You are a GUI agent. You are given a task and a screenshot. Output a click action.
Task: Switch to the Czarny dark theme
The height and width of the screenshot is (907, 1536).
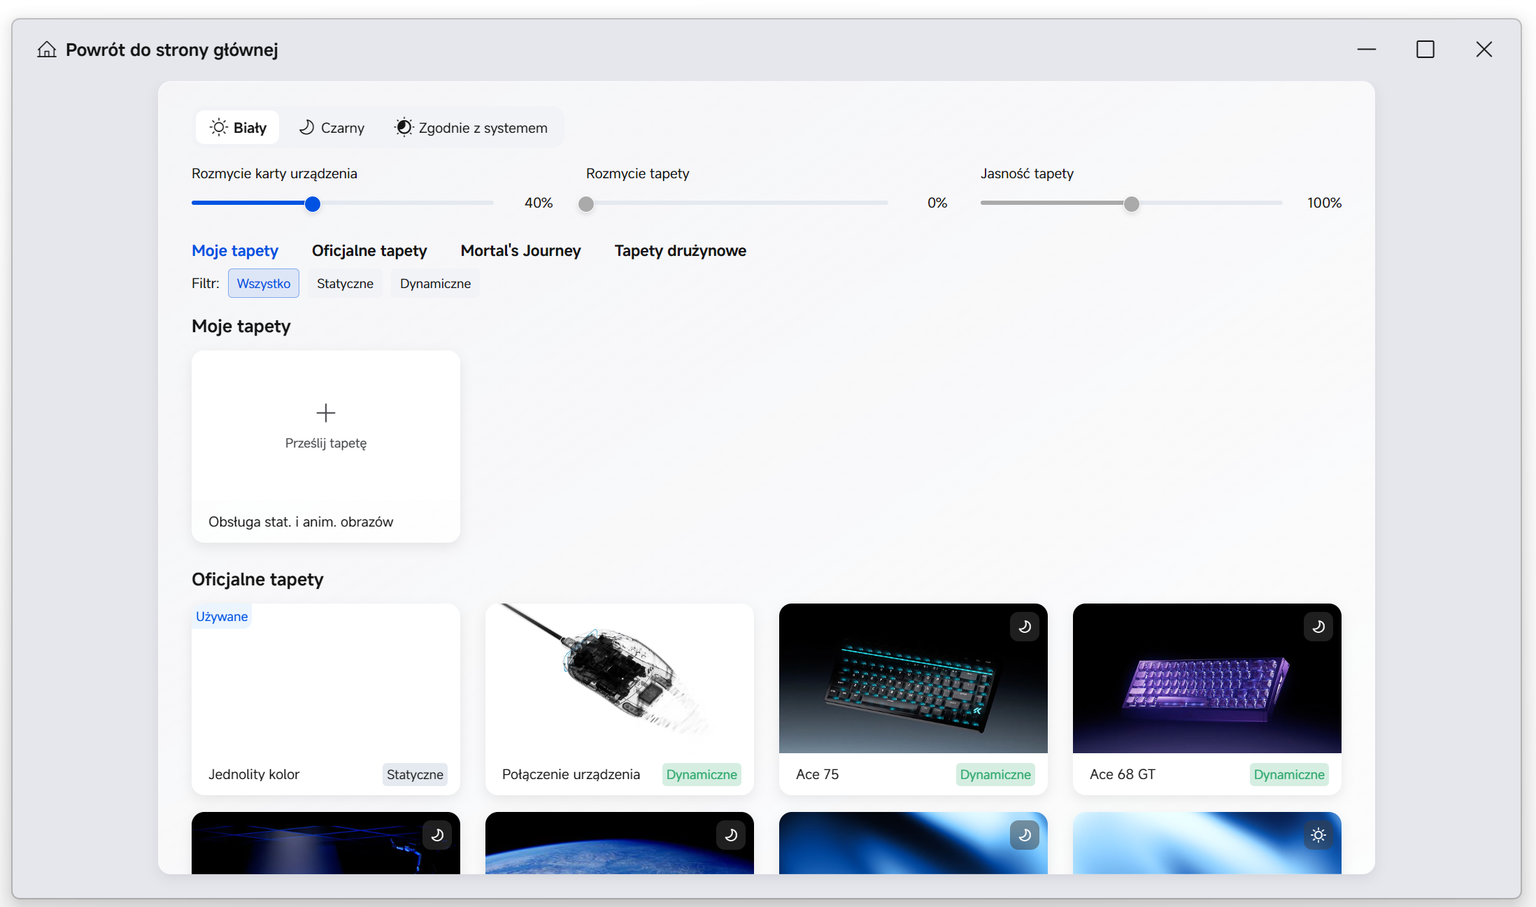coord(332,128)
